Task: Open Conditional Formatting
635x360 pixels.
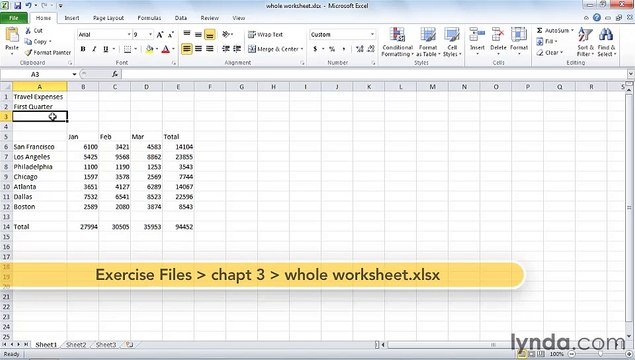Action: [397, 42]
